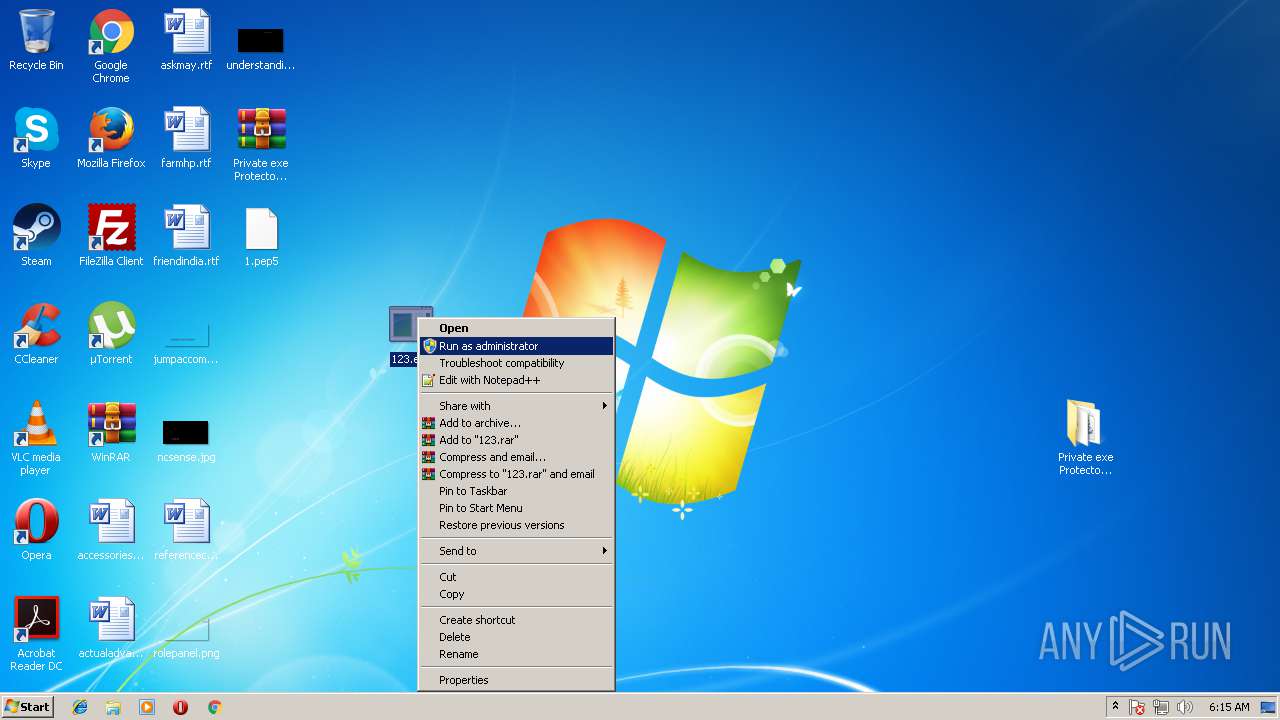Viewport: 1280px width, 720px height.
Task: Select the FileZilla Client desktop shortcut
Action: pos(111,236)
